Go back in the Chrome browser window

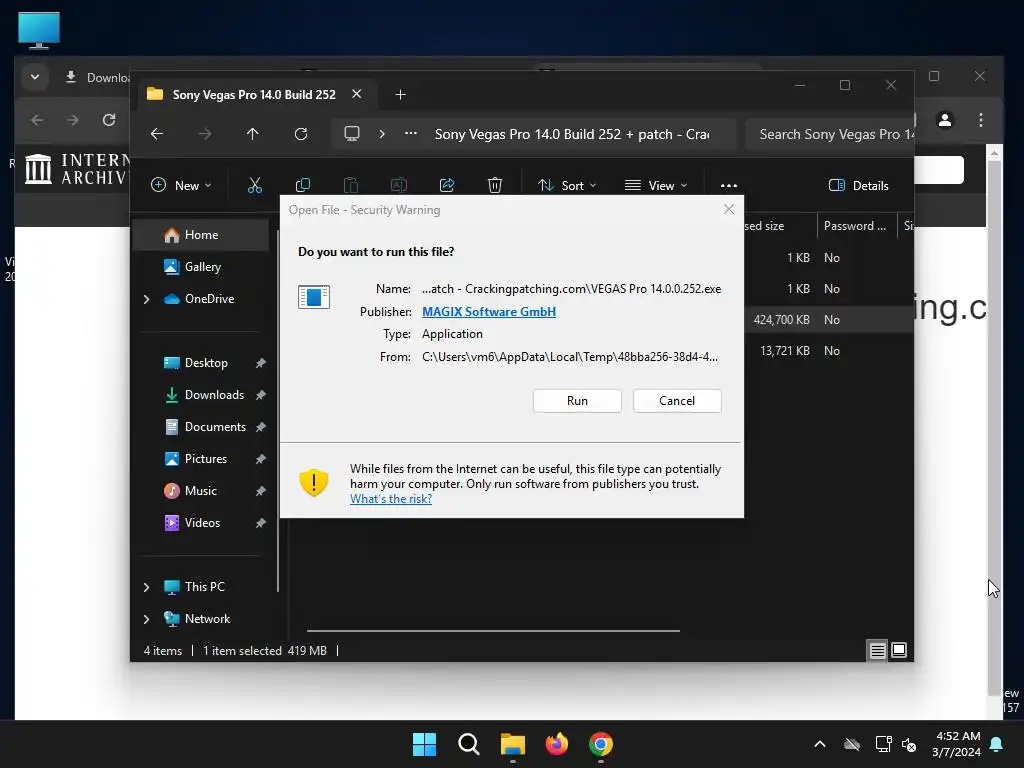point(37,120)
